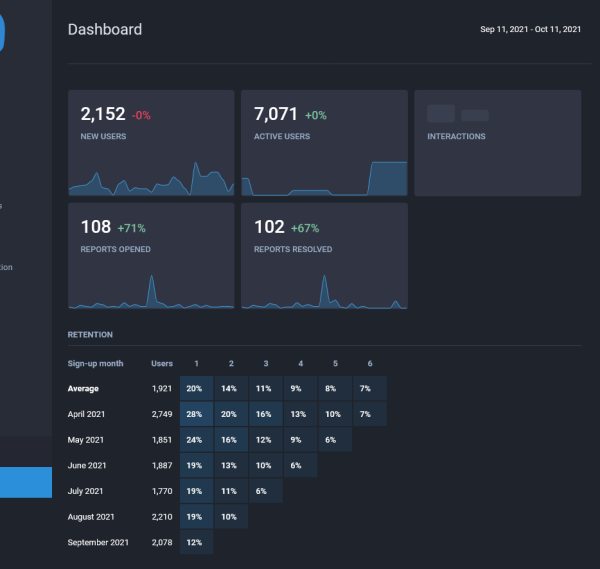Screen dimensions: 600x569
Task: Click the September 2021 month 1 cell 12%
Action: tap(196, 542)
